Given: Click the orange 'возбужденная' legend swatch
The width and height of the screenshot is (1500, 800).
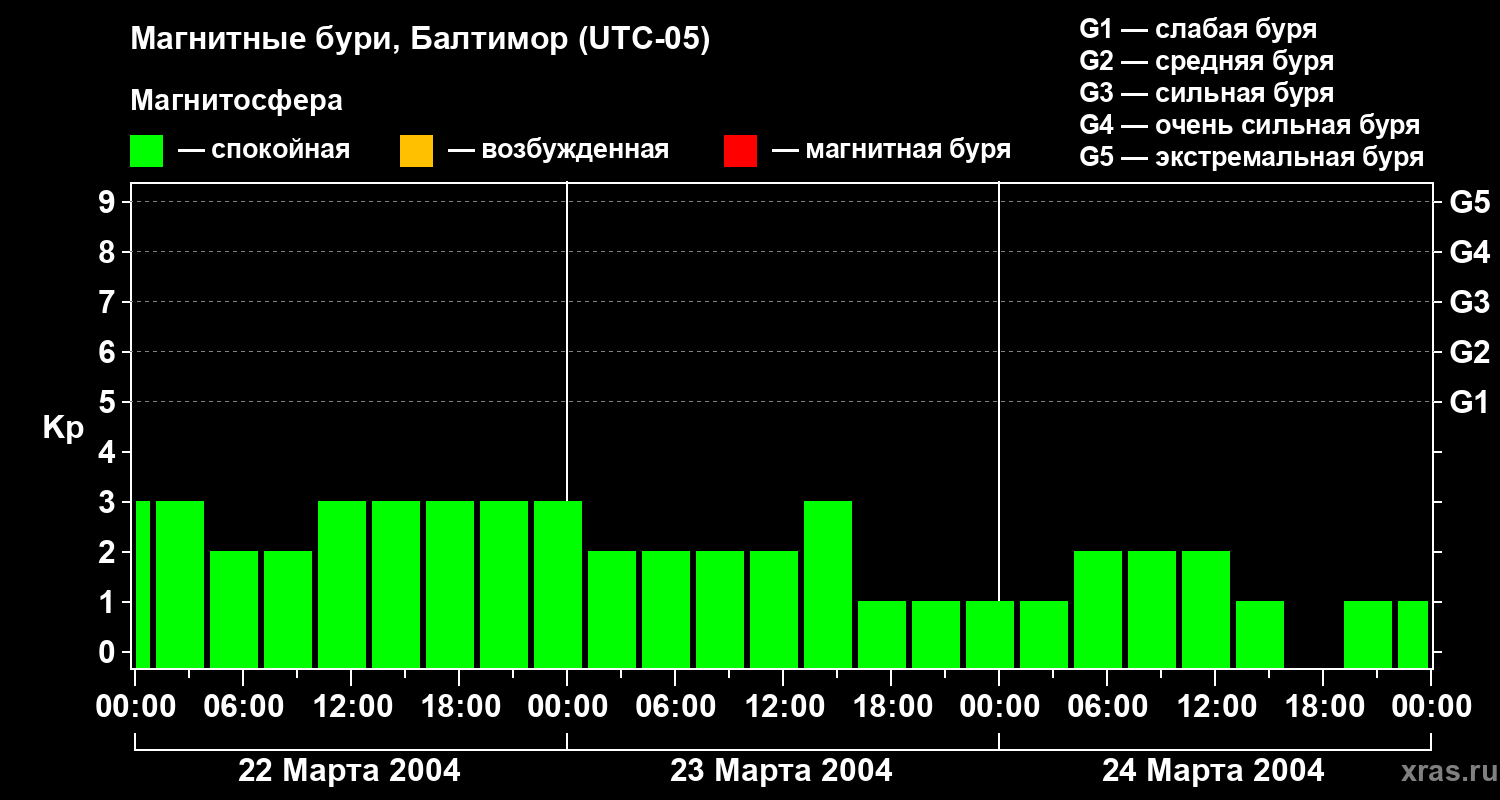Looking at the screenshot, I should click(416, 151).
